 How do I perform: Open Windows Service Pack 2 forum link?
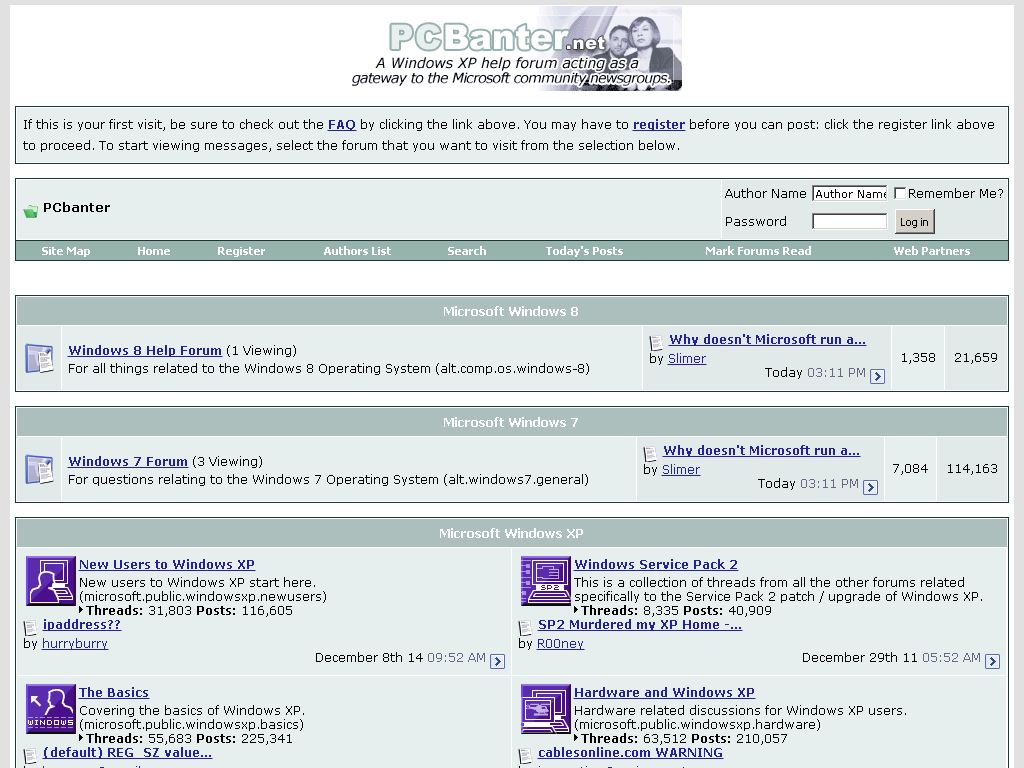pyautogui.click(x=656, y=564)
